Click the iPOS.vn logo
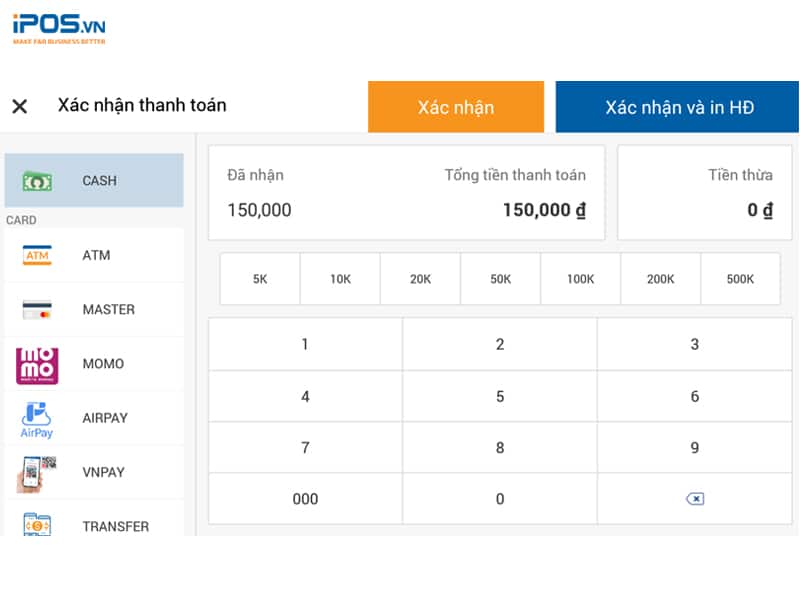800x600 pixels. pos(58,27)
